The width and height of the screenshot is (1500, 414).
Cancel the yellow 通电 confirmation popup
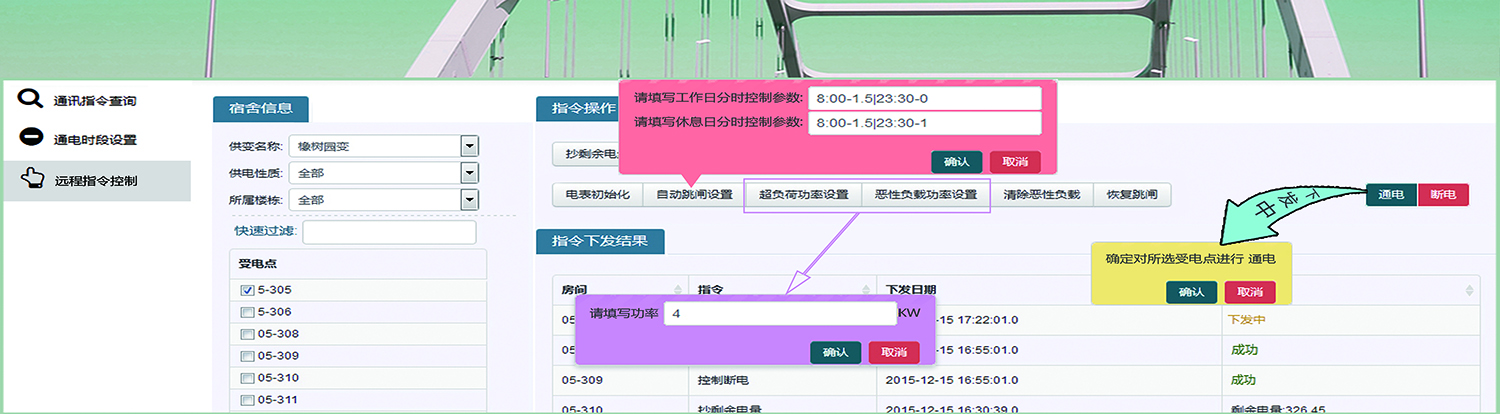[x=1250, y=292]
